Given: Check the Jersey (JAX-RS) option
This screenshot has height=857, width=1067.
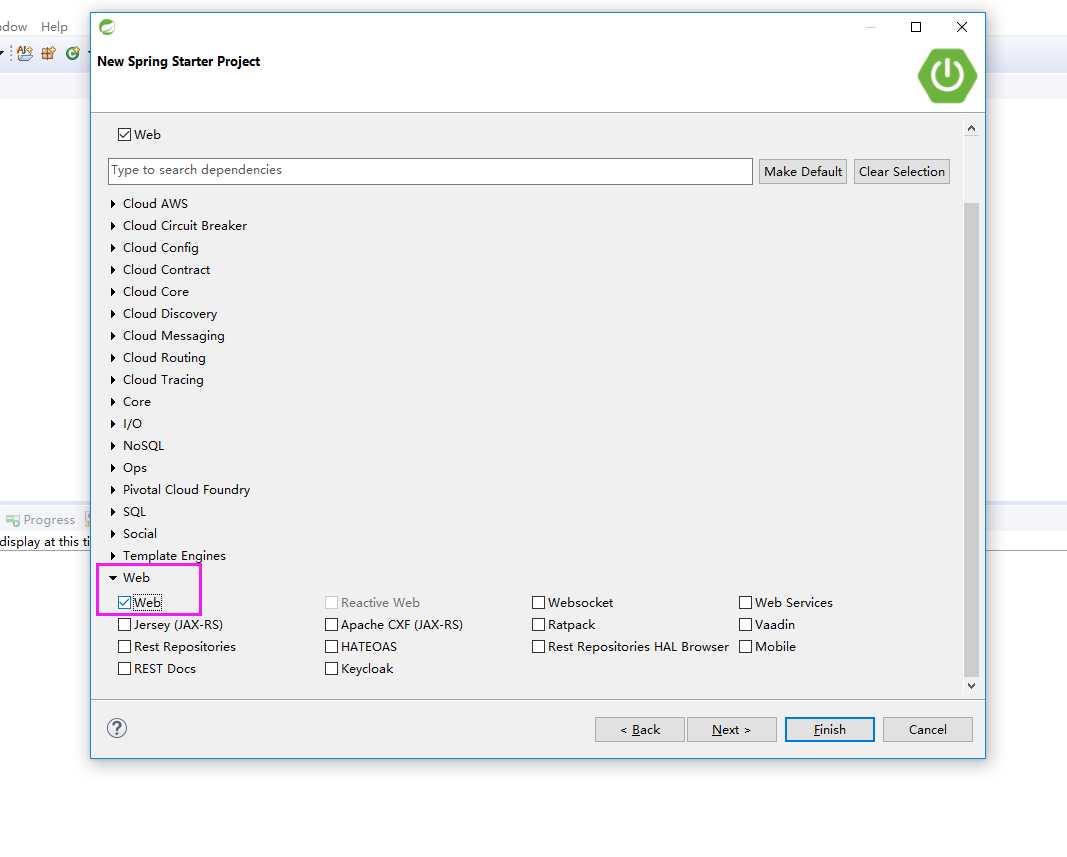Looking at the screenshot, I should 125,624.
